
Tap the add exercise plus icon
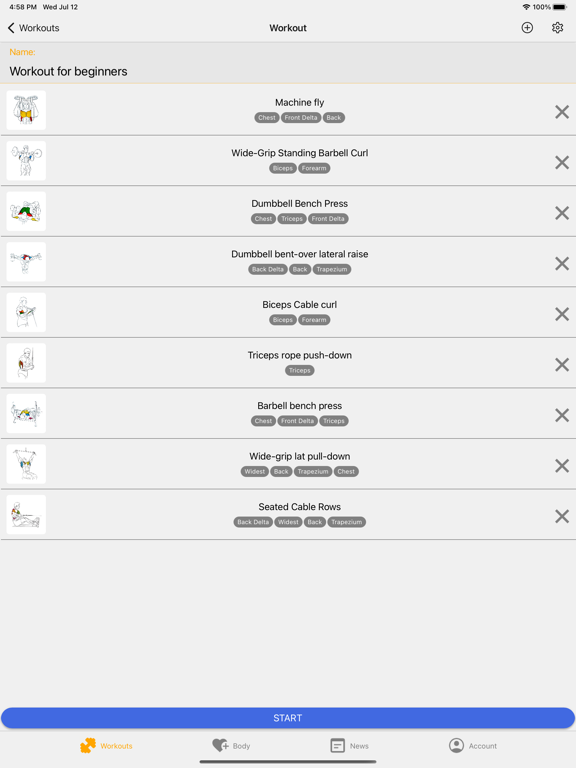point(527,28)
